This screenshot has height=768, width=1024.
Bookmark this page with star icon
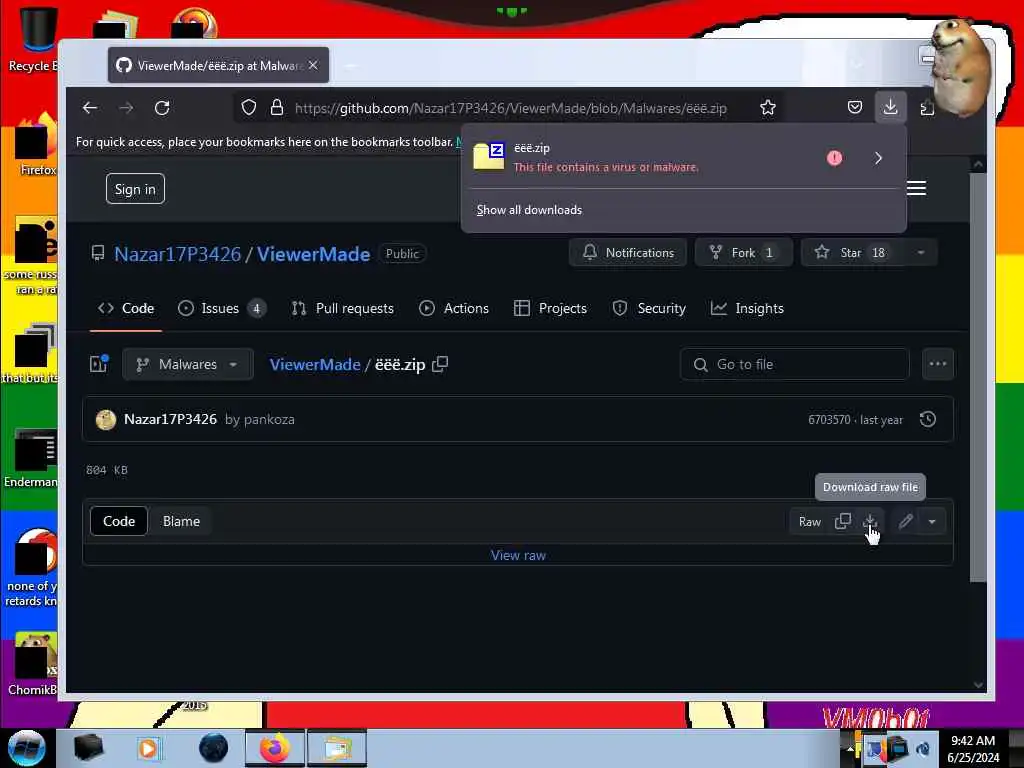[768, 108]
